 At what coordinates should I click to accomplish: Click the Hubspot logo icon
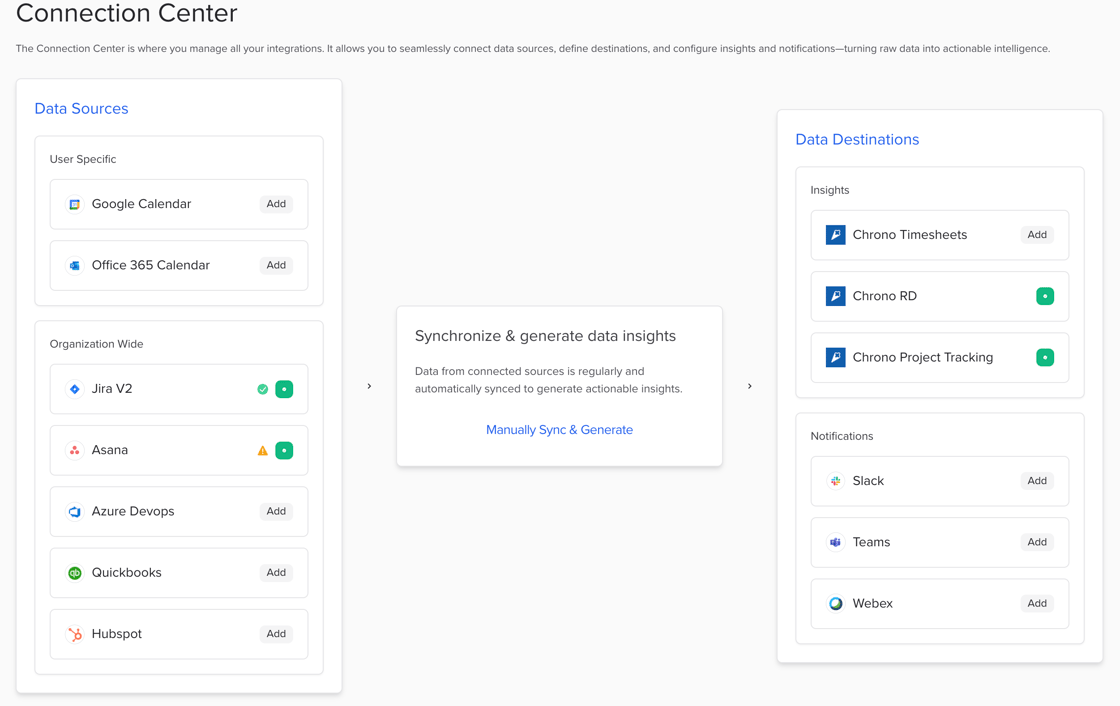[74, 635]
